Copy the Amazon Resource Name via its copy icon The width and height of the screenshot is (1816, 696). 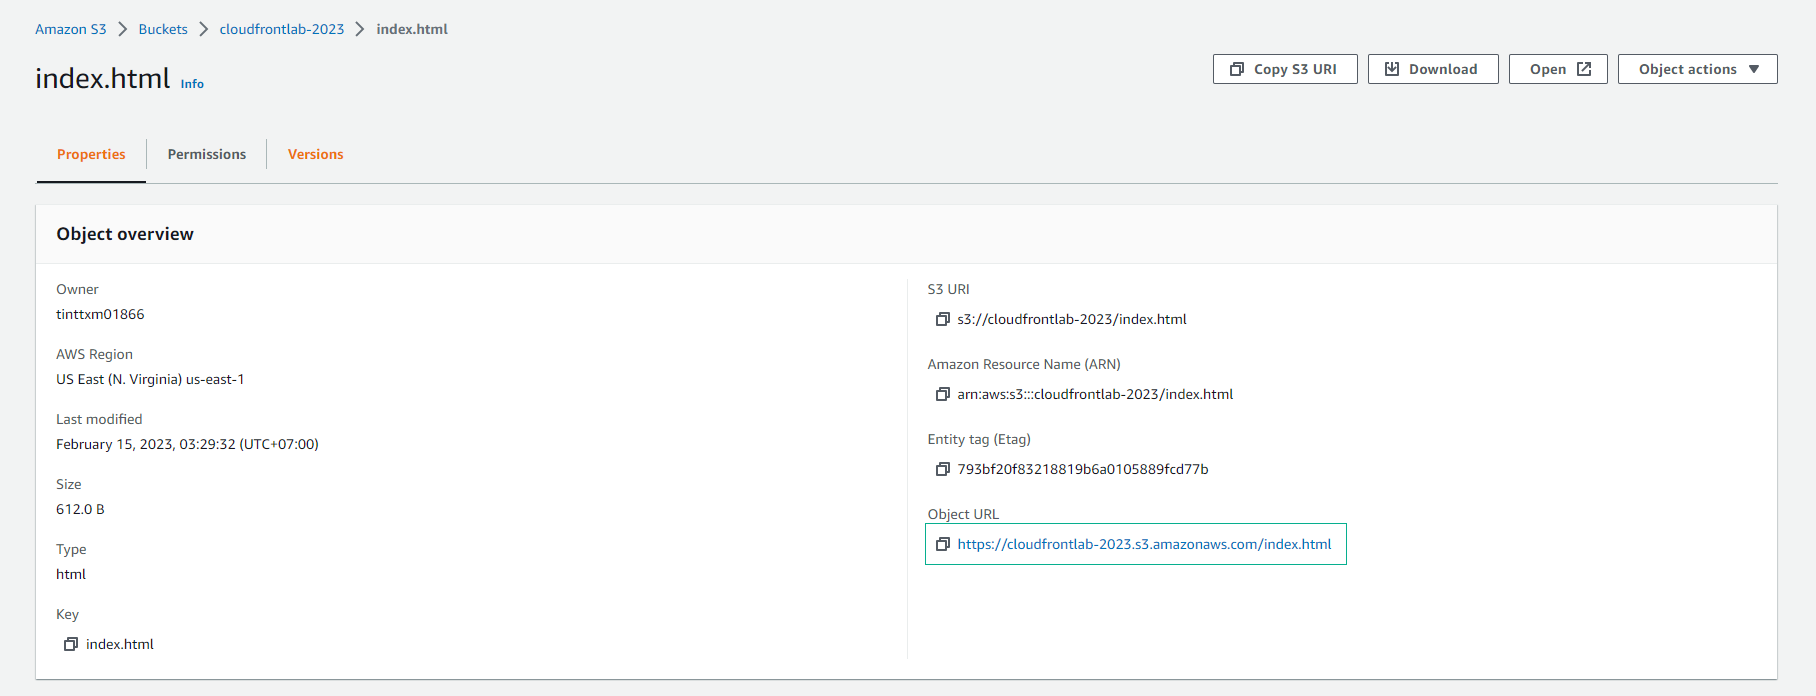point(942,394)
